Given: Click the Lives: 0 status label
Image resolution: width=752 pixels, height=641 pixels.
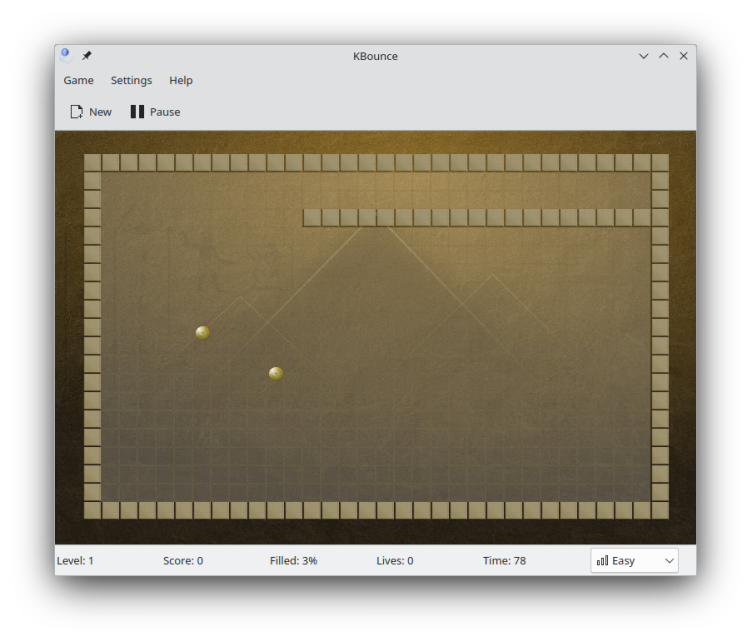Looking at the screenshot, I should coord(395,561).
